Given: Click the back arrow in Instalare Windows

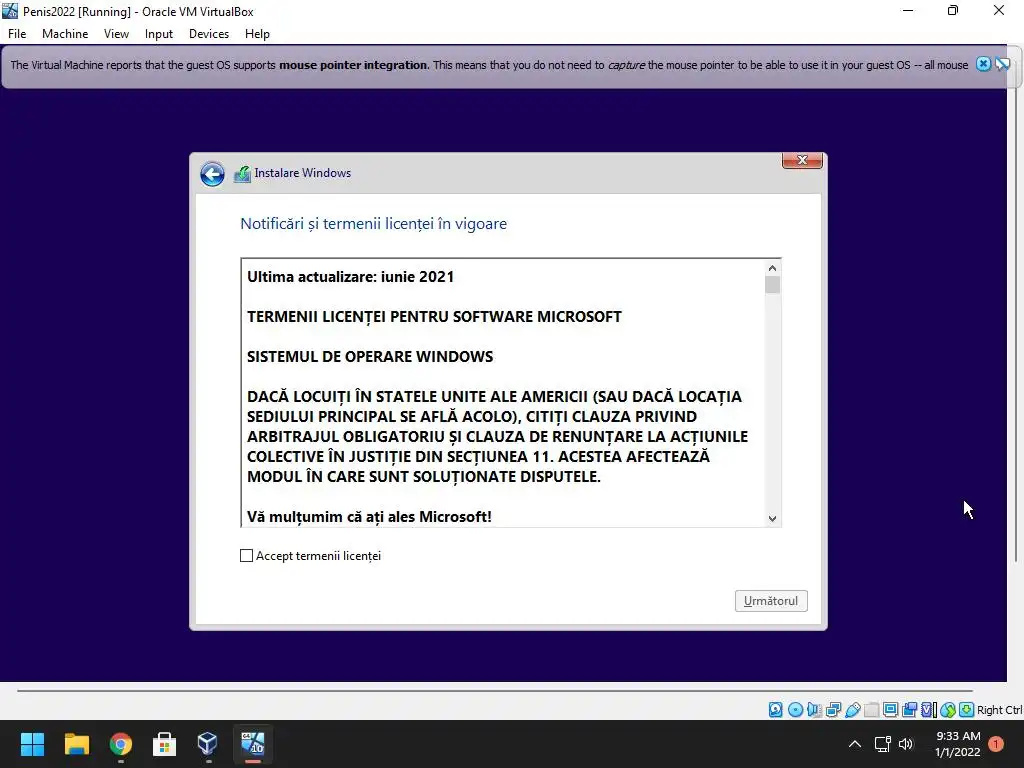Looking at the screenshot, I should point(212,174).
